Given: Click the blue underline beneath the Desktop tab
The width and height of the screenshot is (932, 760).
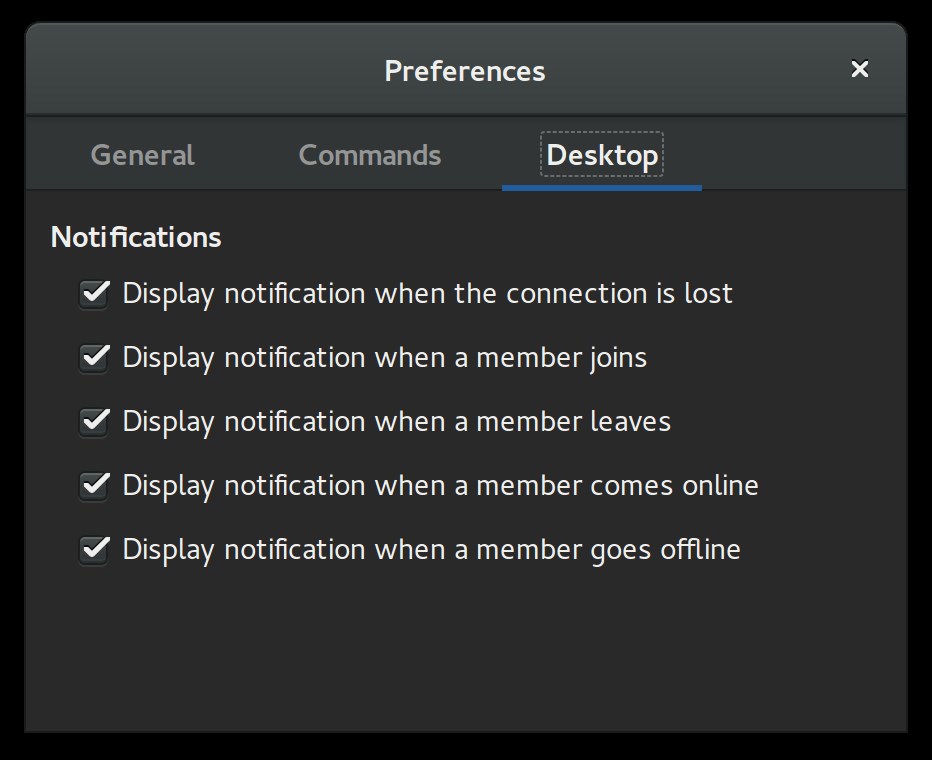Looking at the screenshot, I should tap(602, 188).
